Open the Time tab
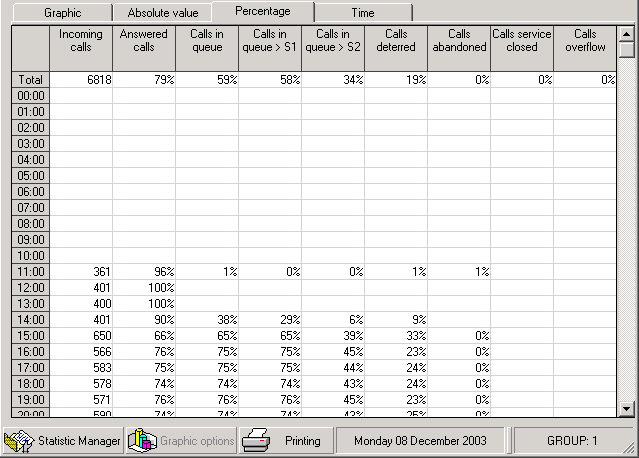The image size is (639, 458). pos(363,13)
